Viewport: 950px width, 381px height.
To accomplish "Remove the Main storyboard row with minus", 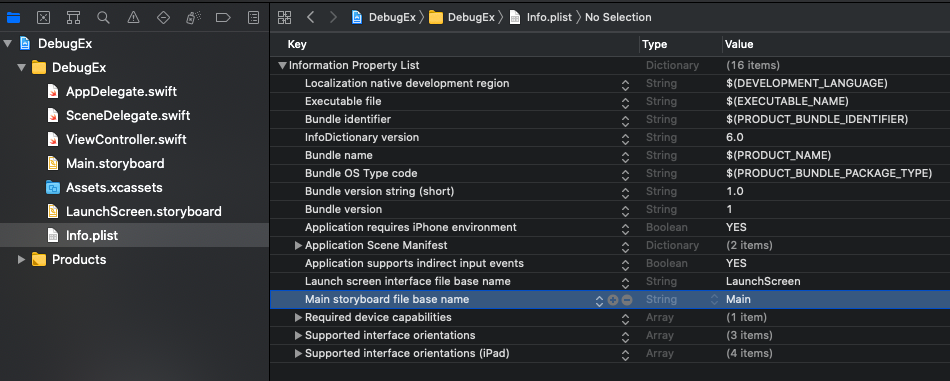I will click(627, 300).
